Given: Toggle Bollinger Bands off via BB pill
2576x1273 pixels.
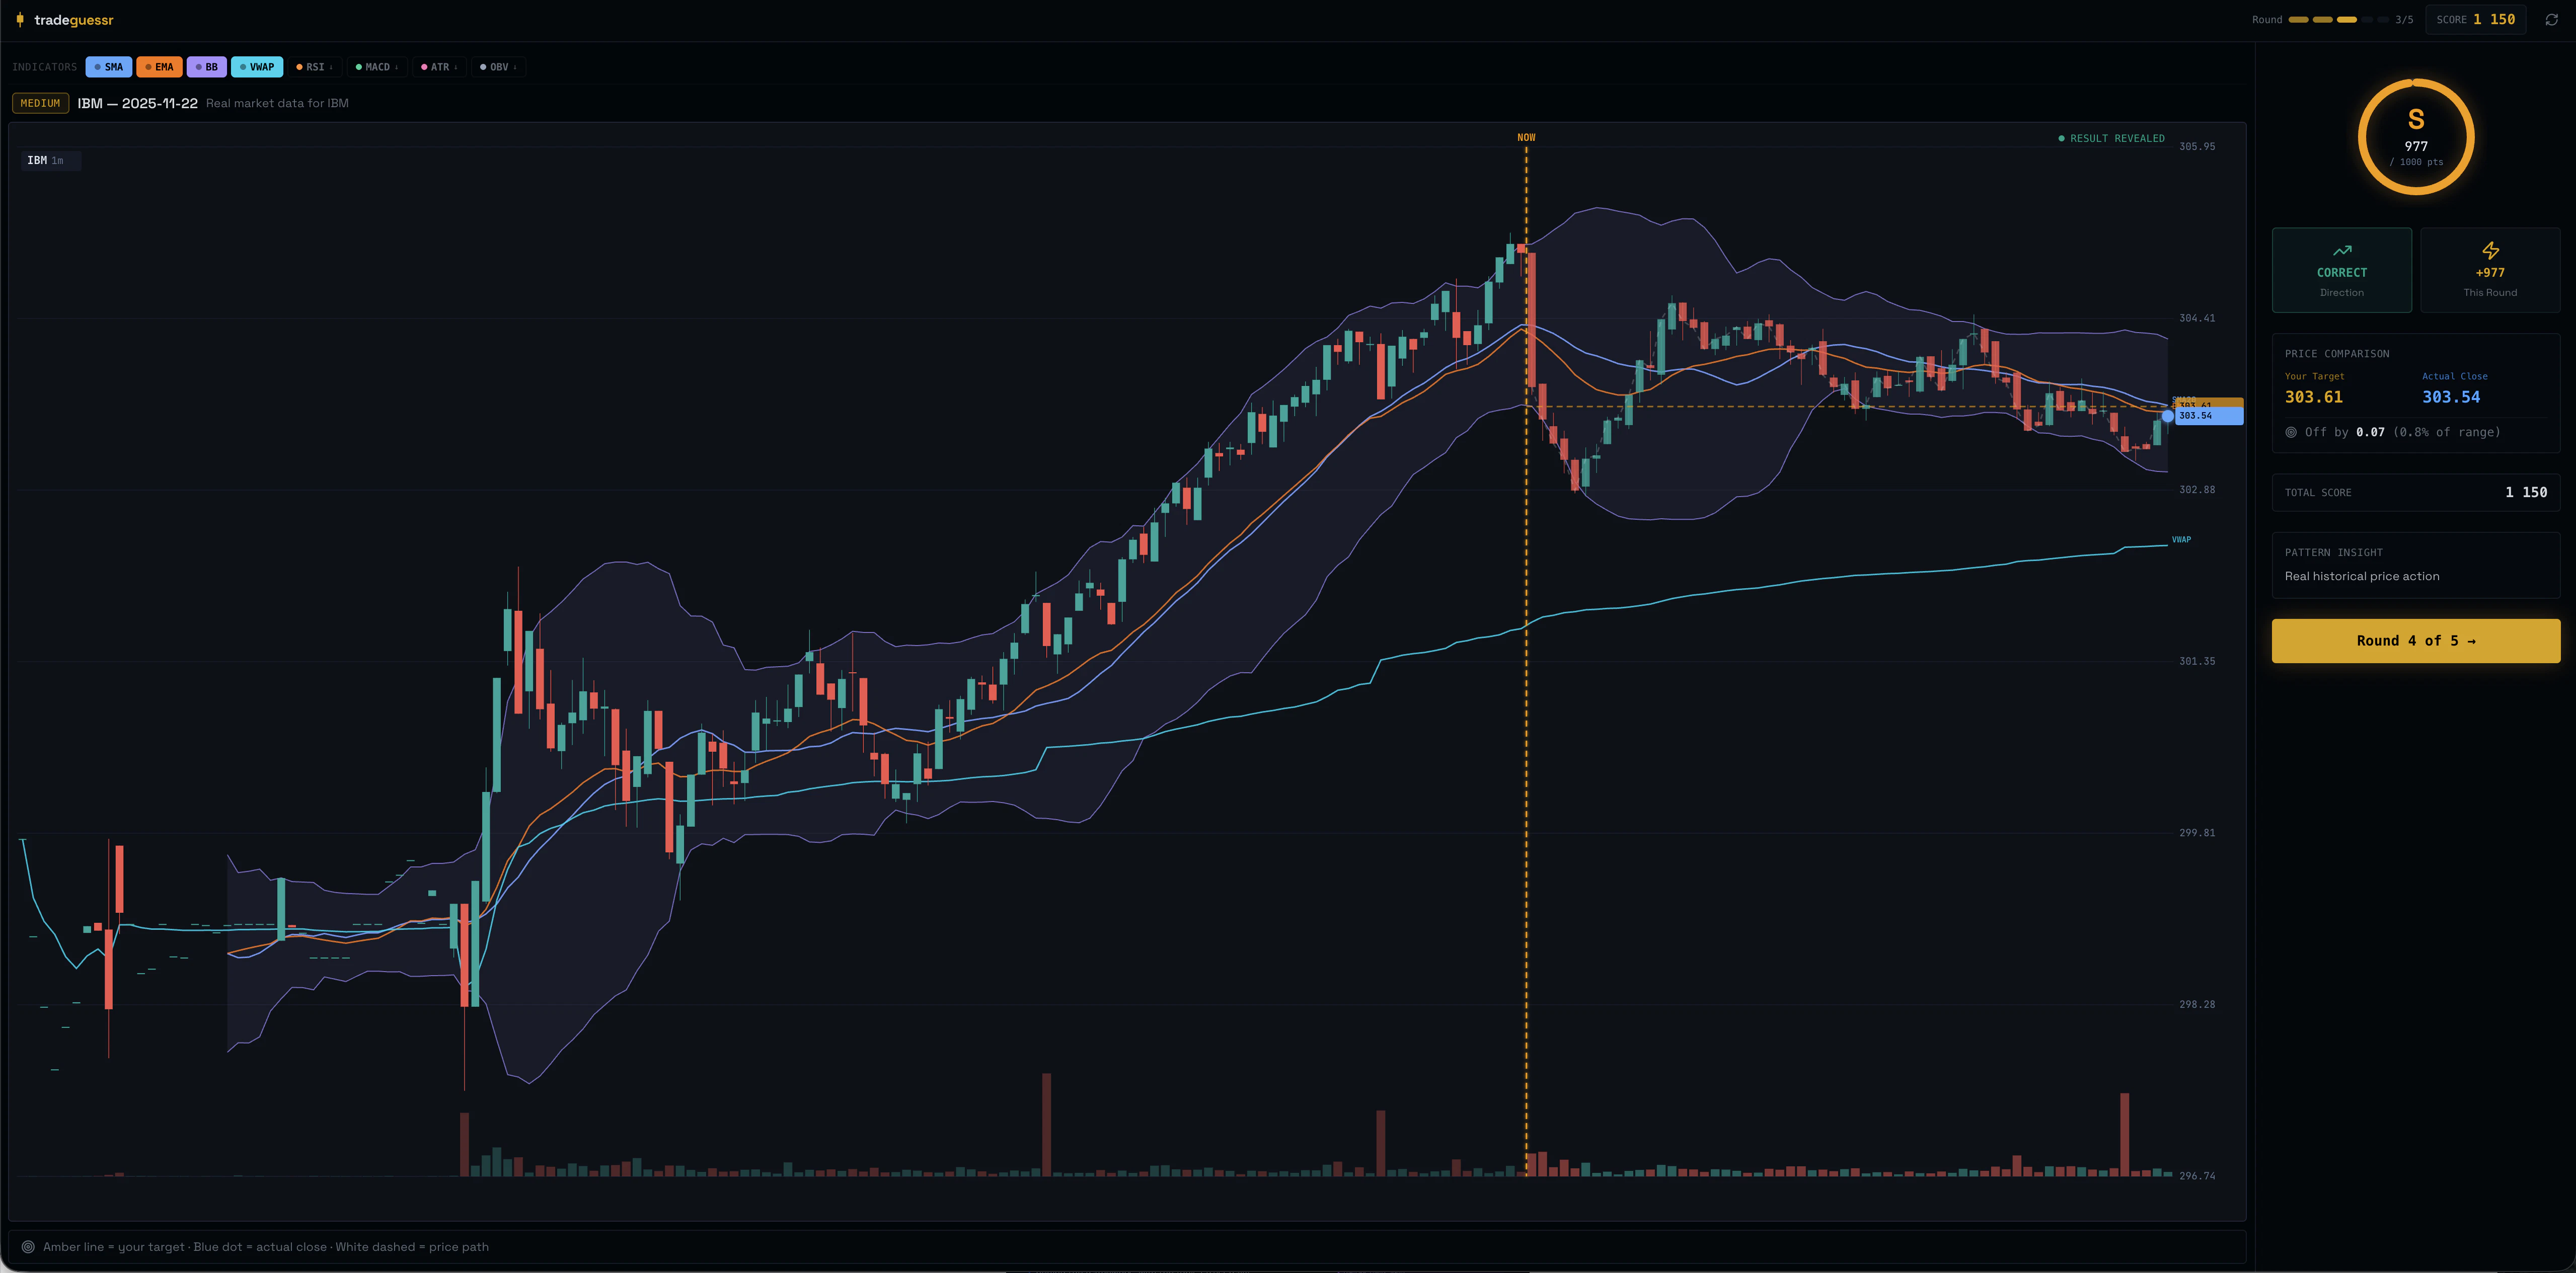Looking at the screenshot, I should [207, 67].
